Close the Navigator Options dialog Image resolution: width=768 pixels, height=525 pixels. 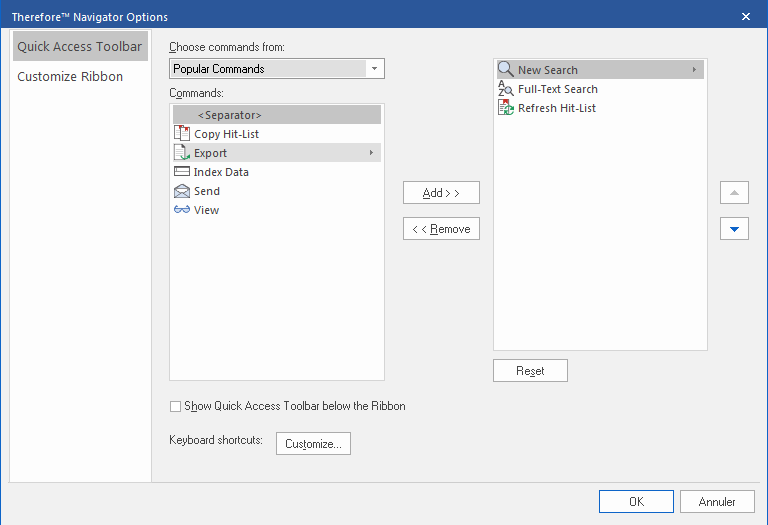click(746, 17)
